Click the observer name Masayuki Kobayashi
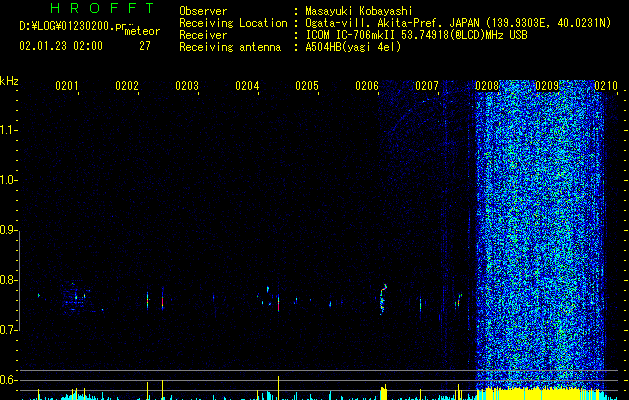 (359, 11)
